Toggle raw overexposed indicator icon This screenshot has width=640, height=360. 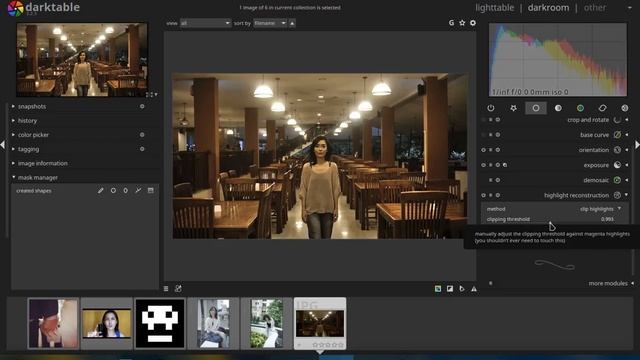coord(438,289)
